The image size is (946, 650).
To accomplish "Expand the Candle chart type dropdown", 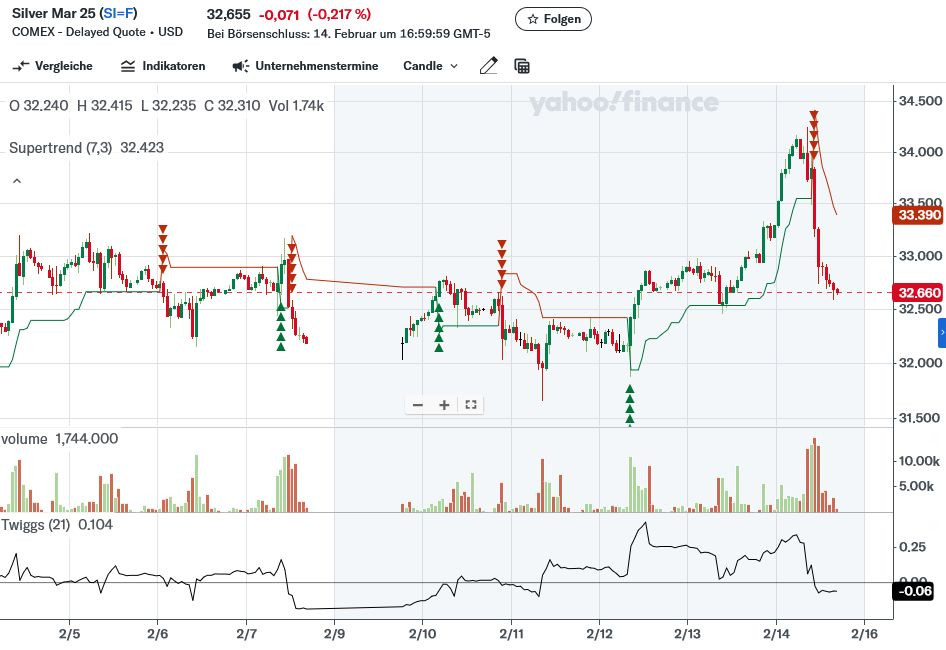I will pyautogui.click(x=430, y=66).
